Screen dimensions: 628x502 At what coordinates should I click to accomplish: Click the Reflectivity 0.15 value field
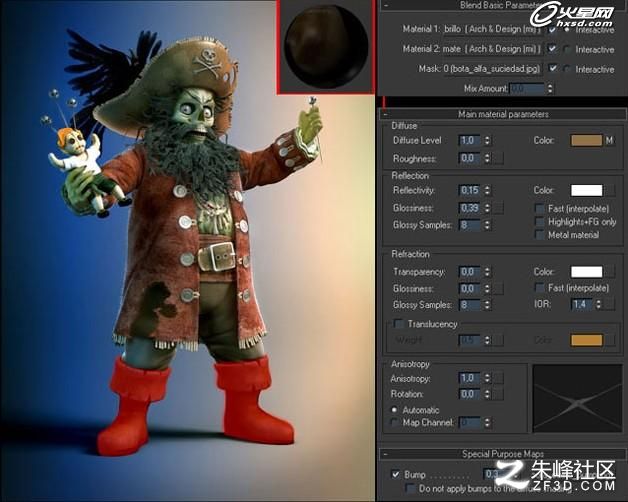470,190
